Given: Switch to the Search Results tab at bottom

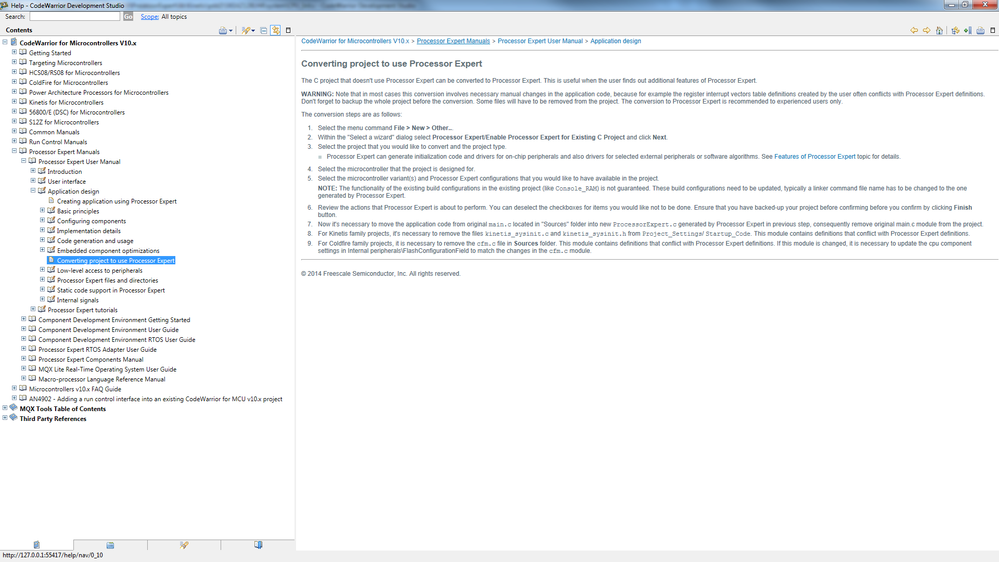Looking at the screenshot, I should click(x=184, y=545).
